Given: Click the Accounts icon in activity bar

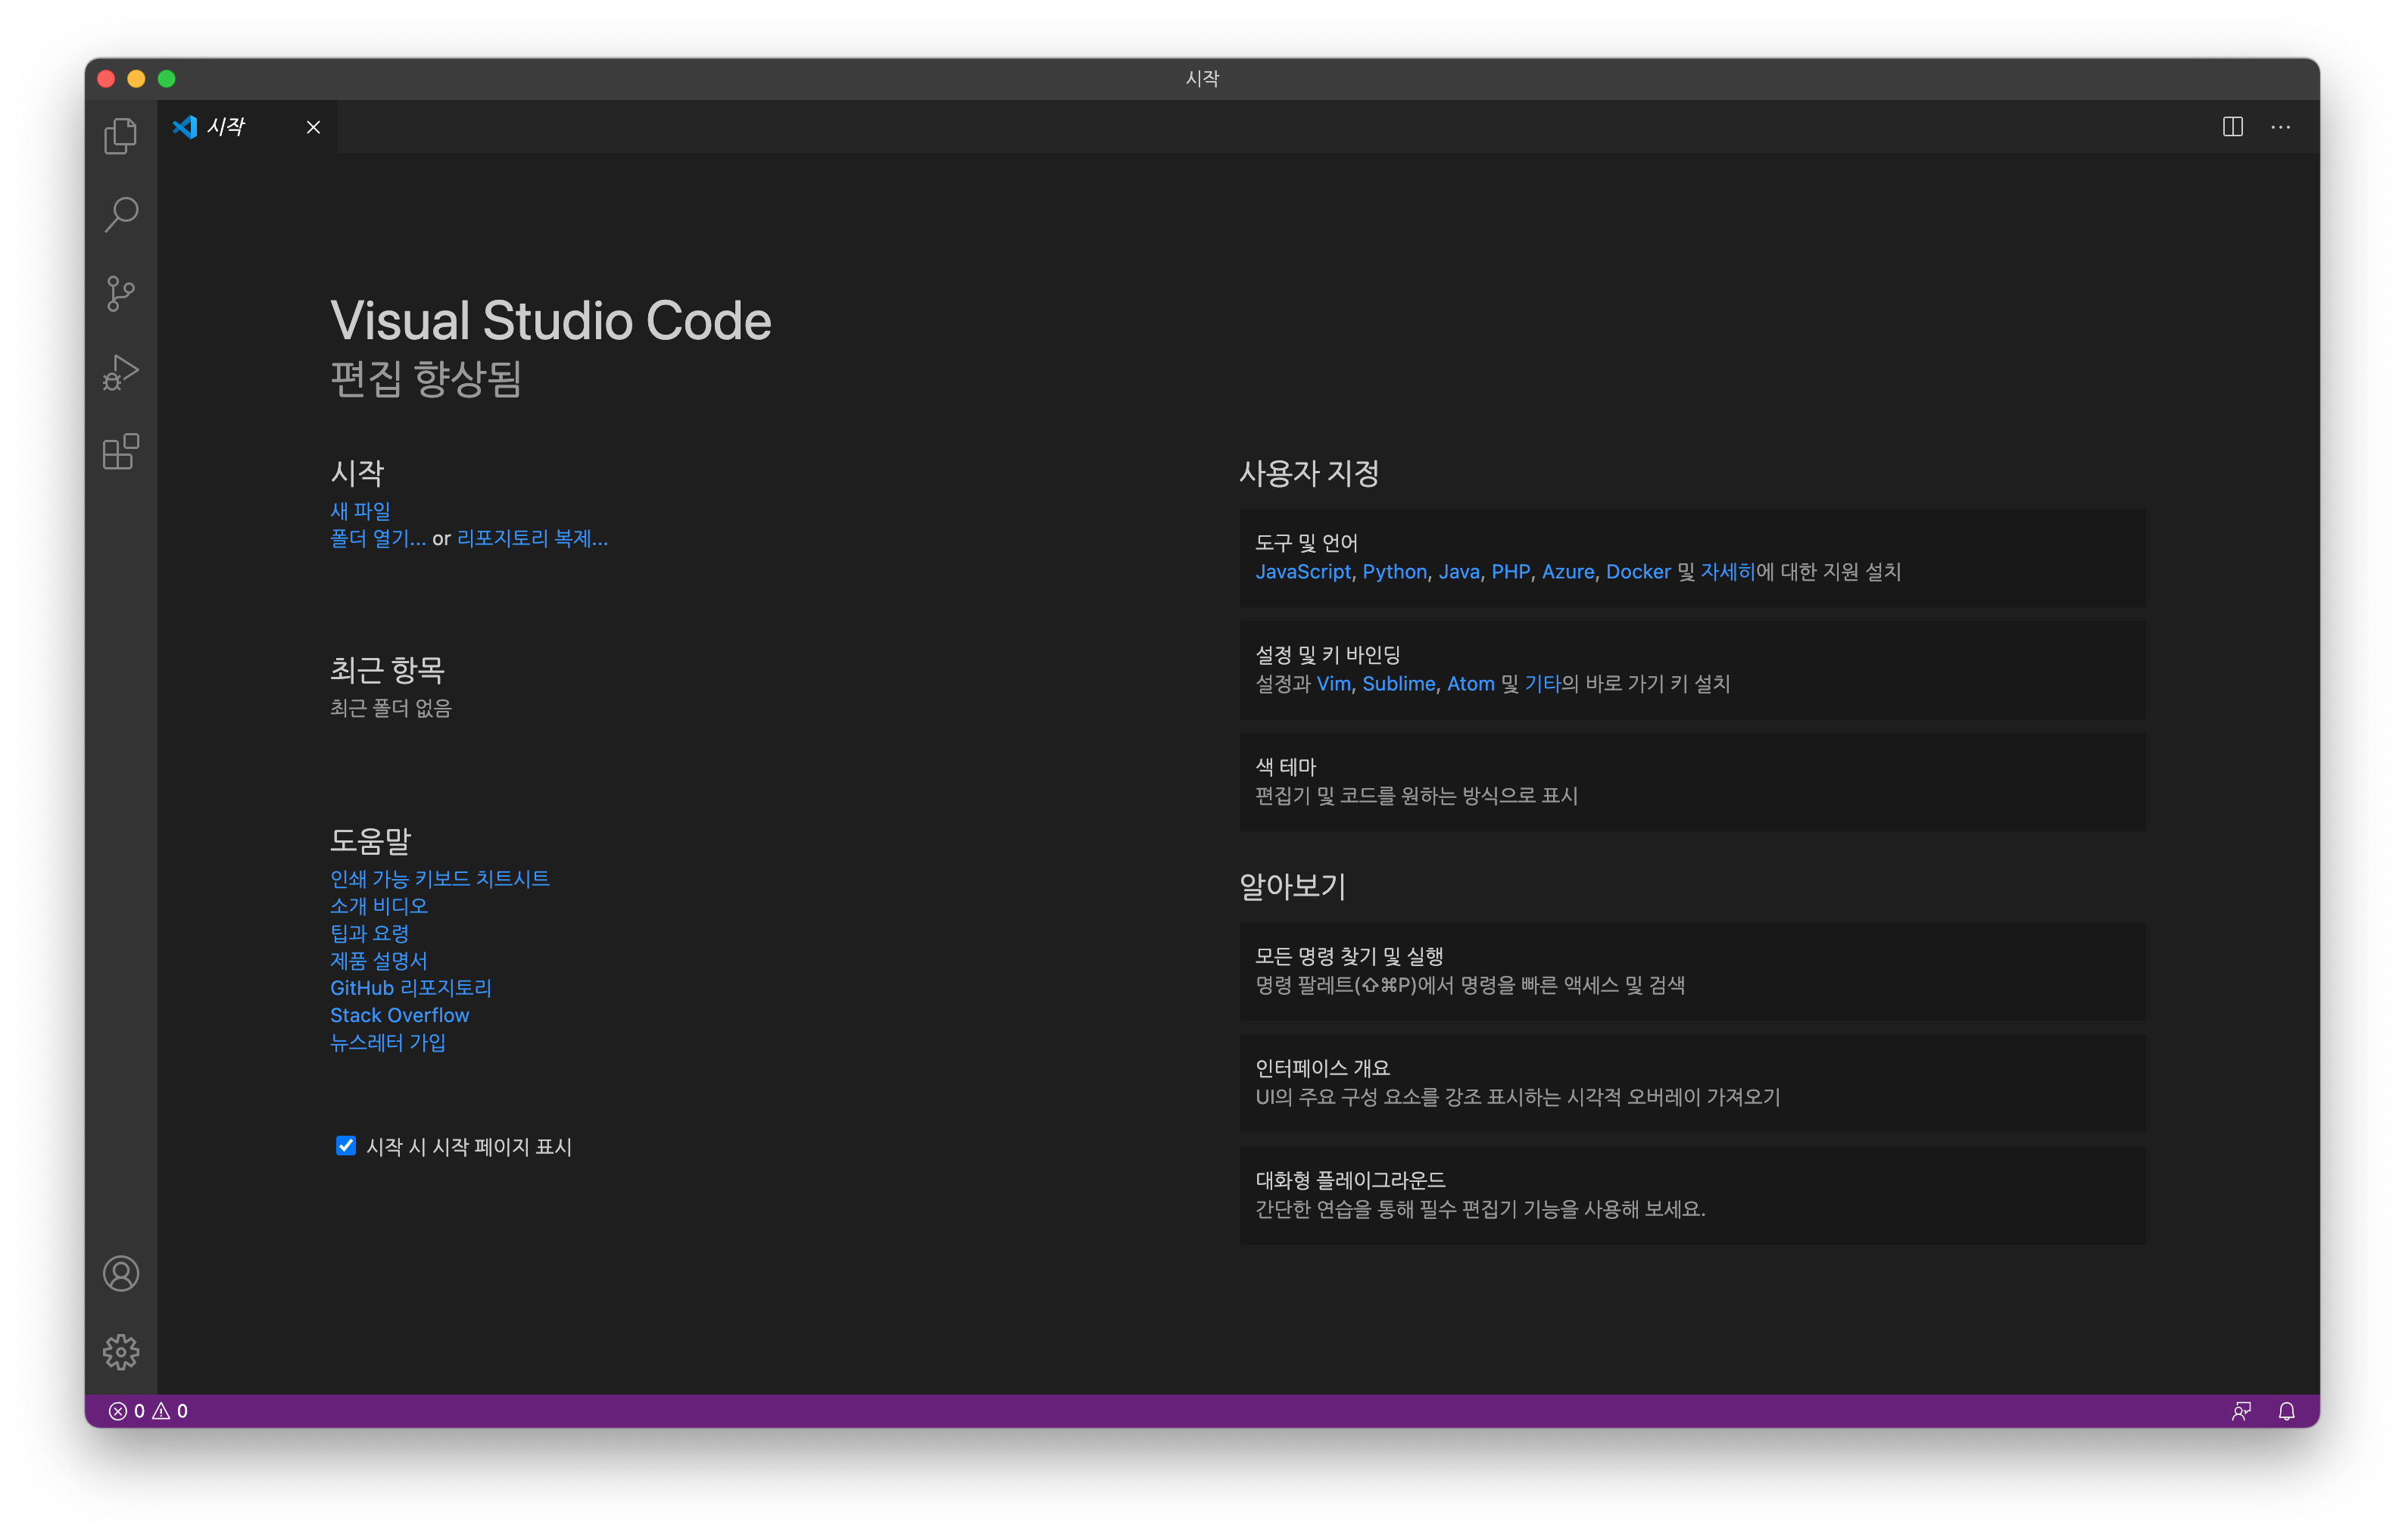Looking at the screenshot, I should [121, 1273].
